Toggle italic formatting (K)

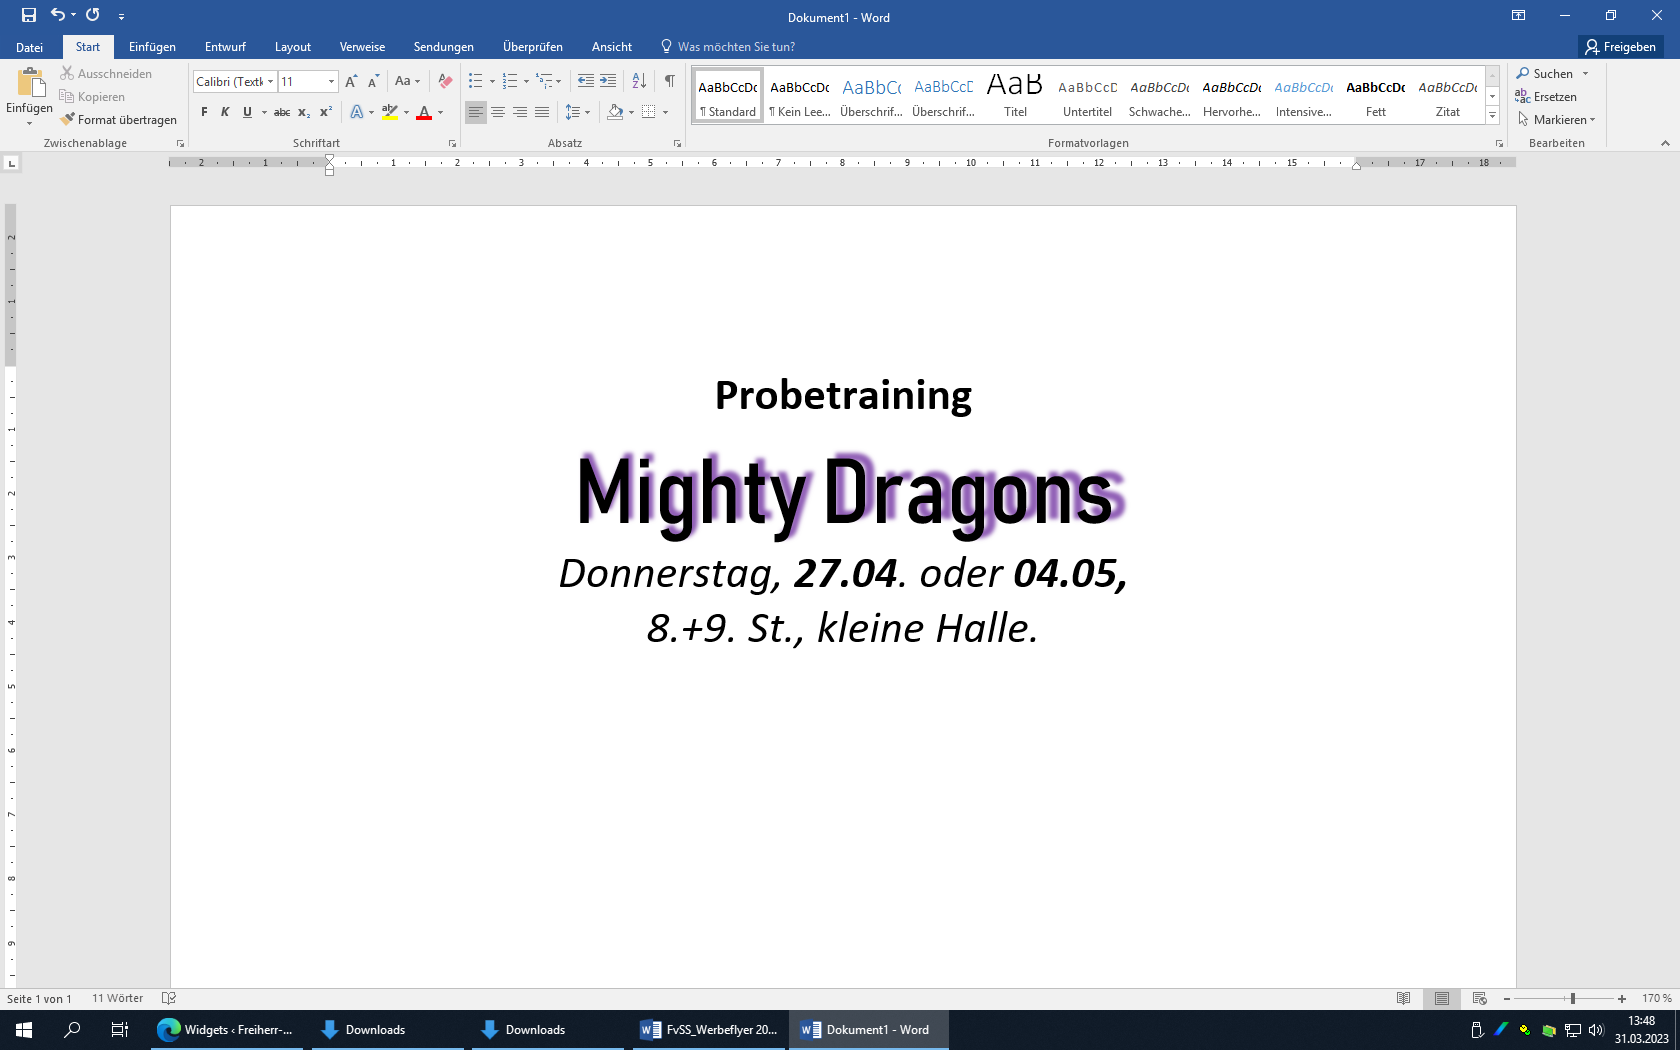225,112
